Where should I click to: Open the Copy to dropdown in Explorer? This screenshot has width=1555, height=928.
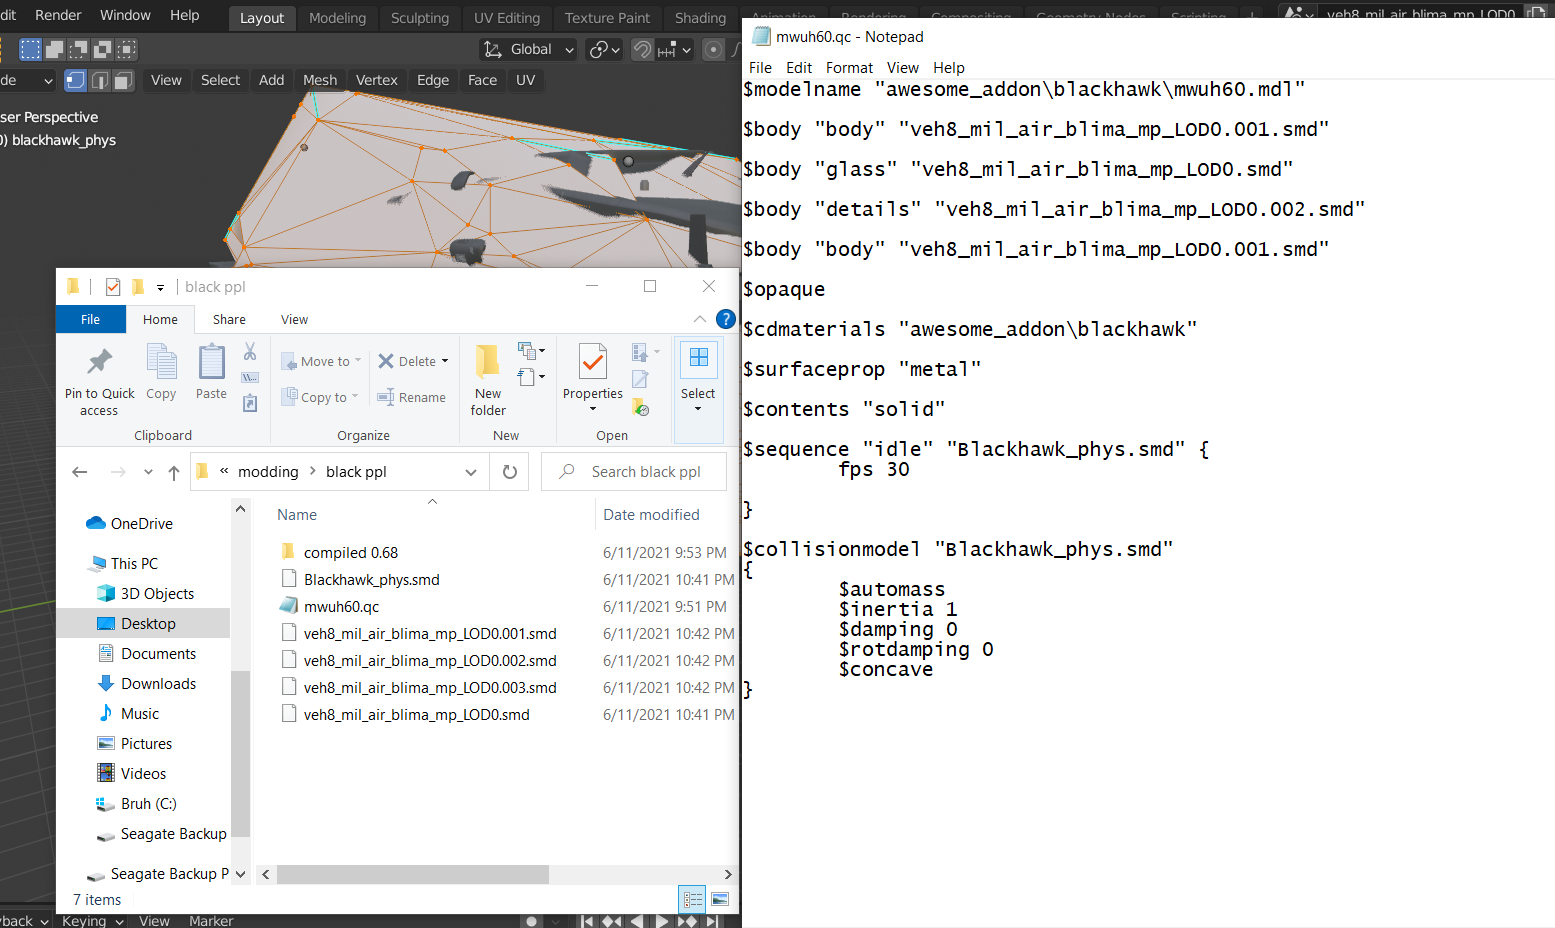click(319, 397)
